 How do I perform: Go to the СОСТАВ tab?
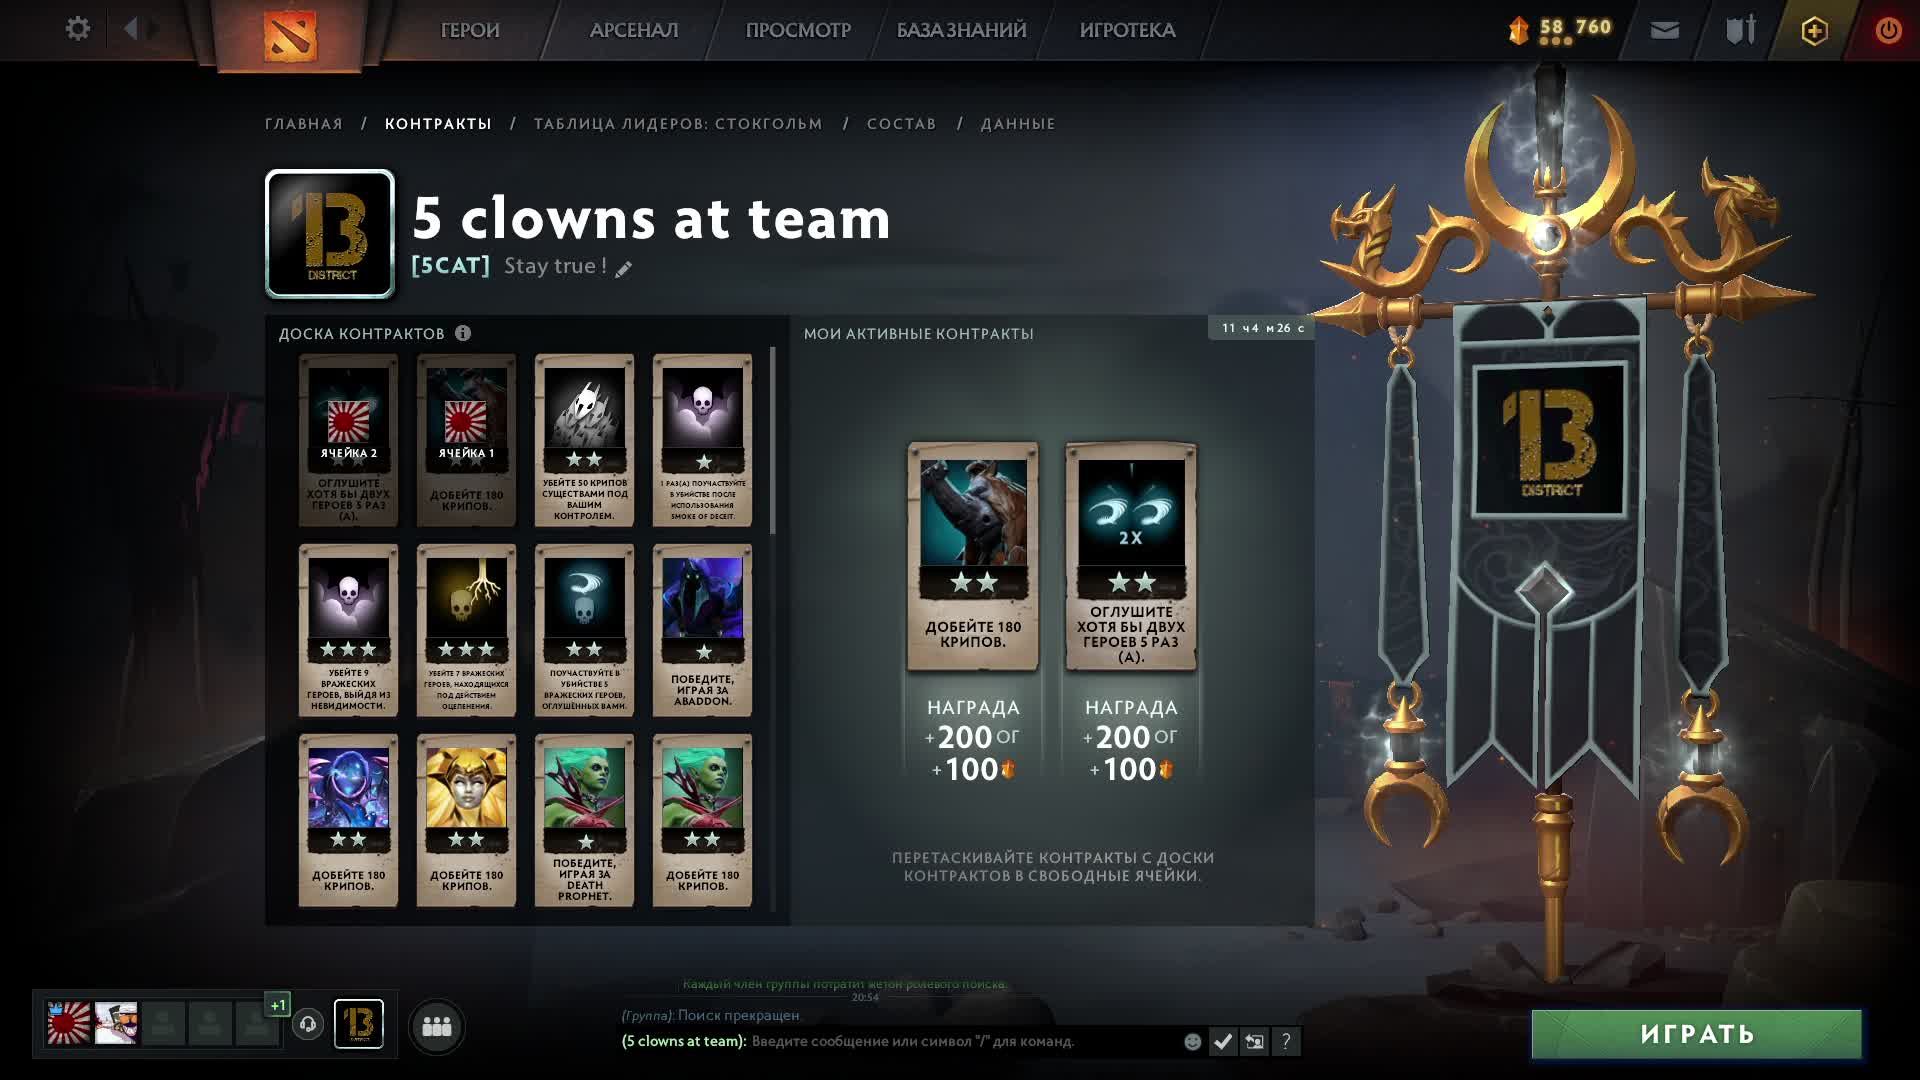(902, 124)
